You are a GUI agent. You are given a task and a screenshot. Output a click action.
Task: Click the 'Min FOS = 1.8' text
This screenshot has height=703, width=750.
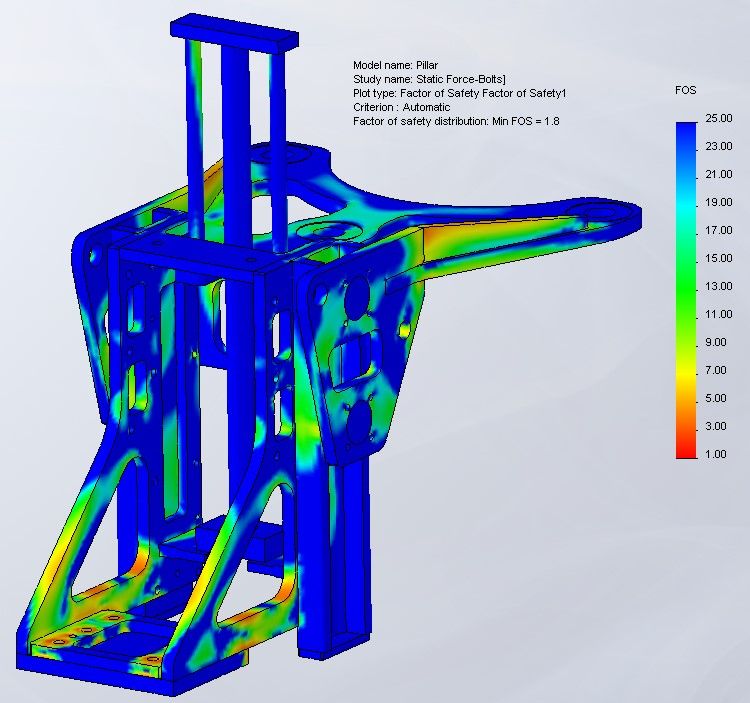[x=528, y=121]
